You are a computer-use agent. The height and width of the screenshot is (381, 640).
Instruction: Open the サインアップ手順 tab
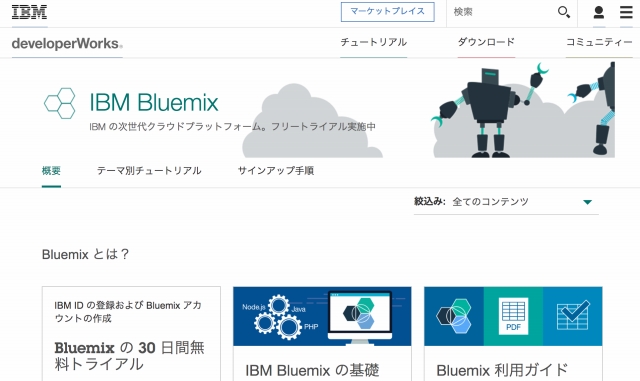276,171
